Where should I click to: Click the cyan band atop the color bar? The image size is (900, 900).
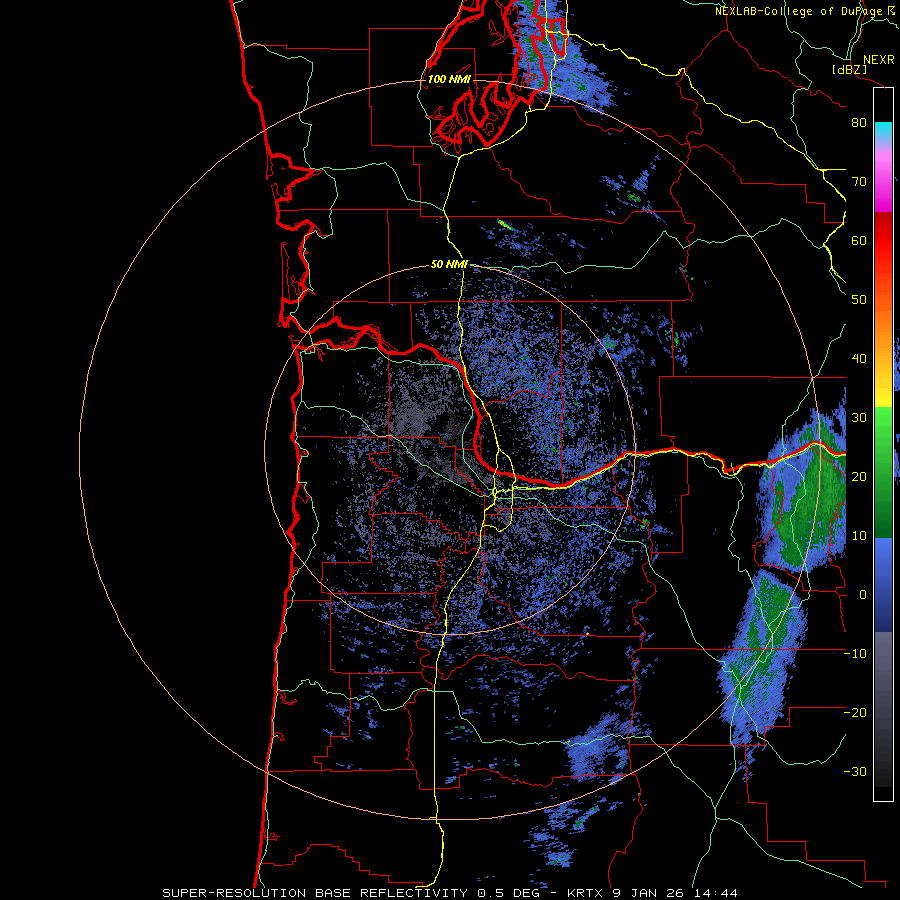(x=883, y=130)
